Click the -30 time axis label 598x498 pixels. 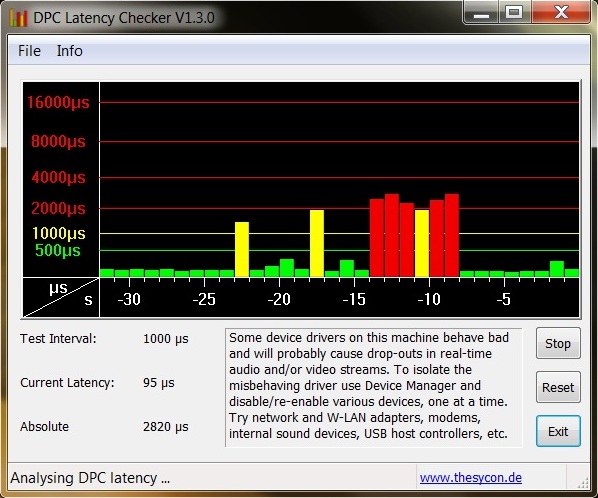(129, 299)
